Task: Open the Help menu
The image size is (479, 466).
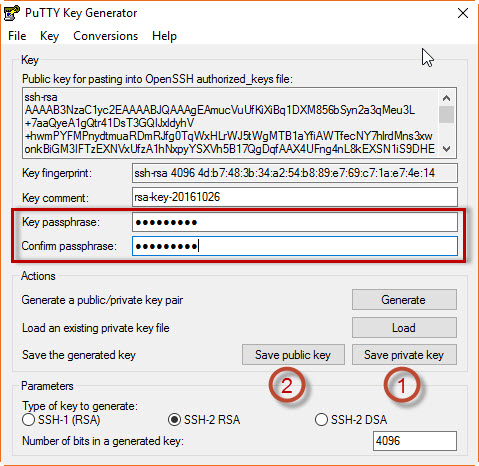Action: pyautogui.click(x=164, y=36)
